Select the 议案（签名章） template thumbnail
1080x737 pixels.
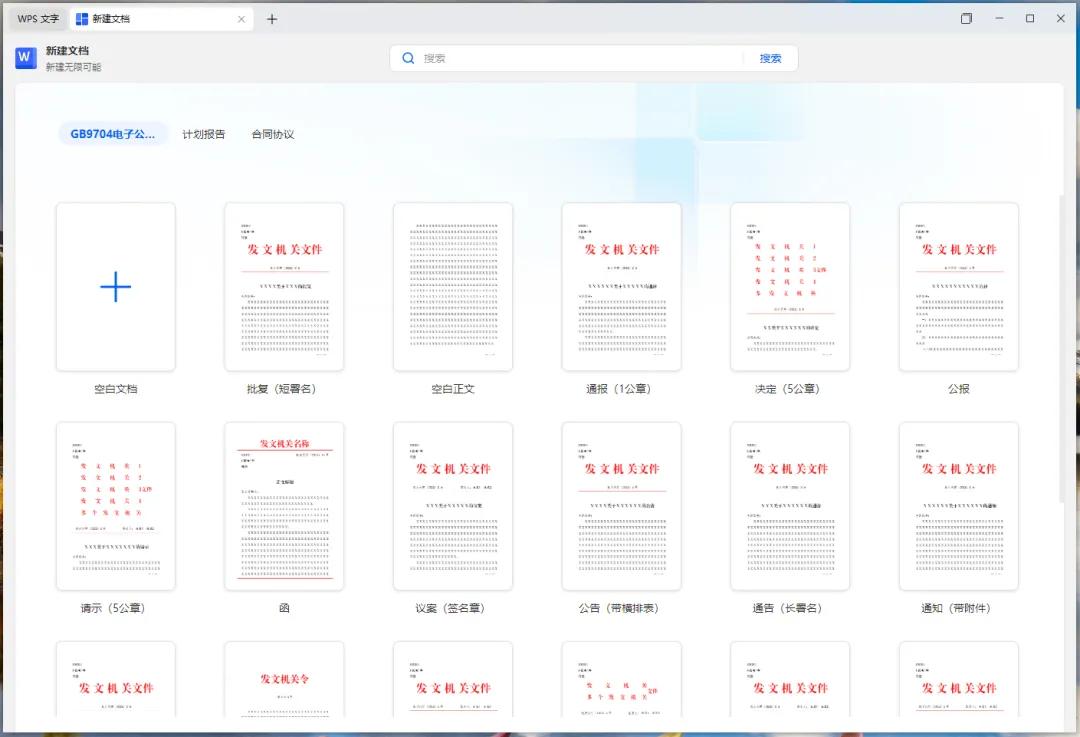point(453,506)
